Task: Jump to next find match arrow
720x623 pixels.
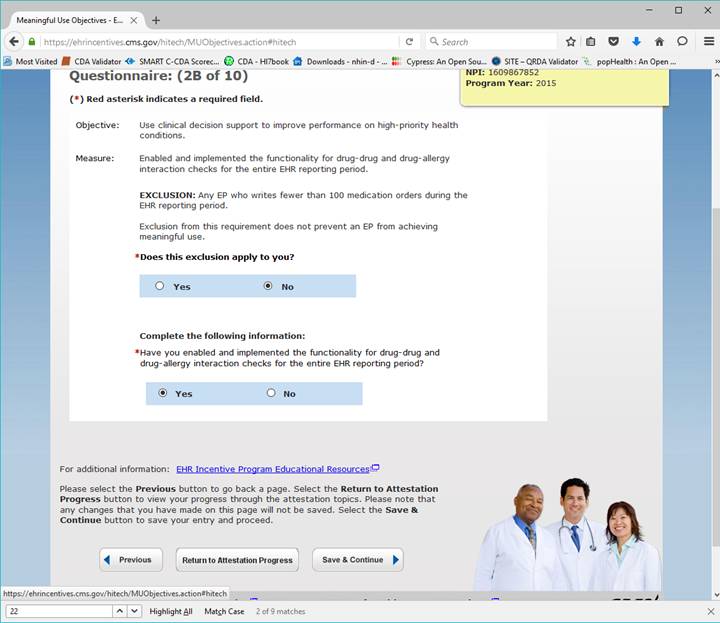Action: point(135,611)
